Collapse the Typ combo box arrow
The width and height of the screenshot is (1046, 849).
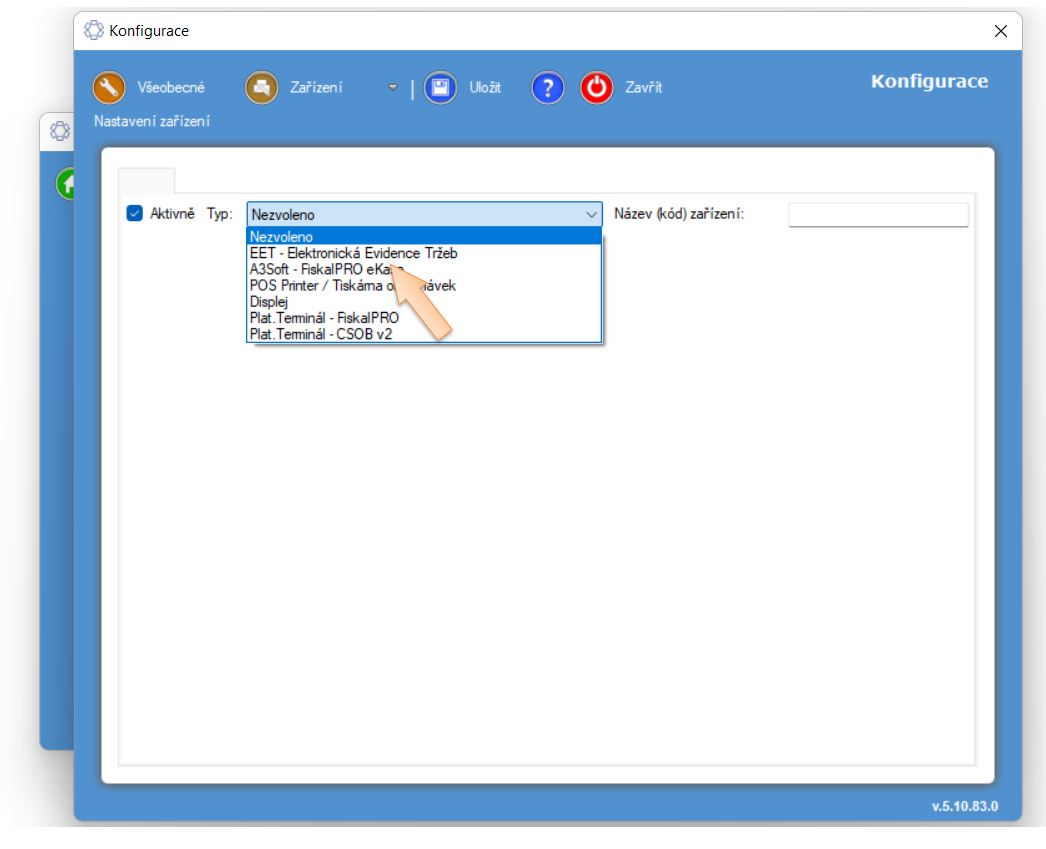590,215
